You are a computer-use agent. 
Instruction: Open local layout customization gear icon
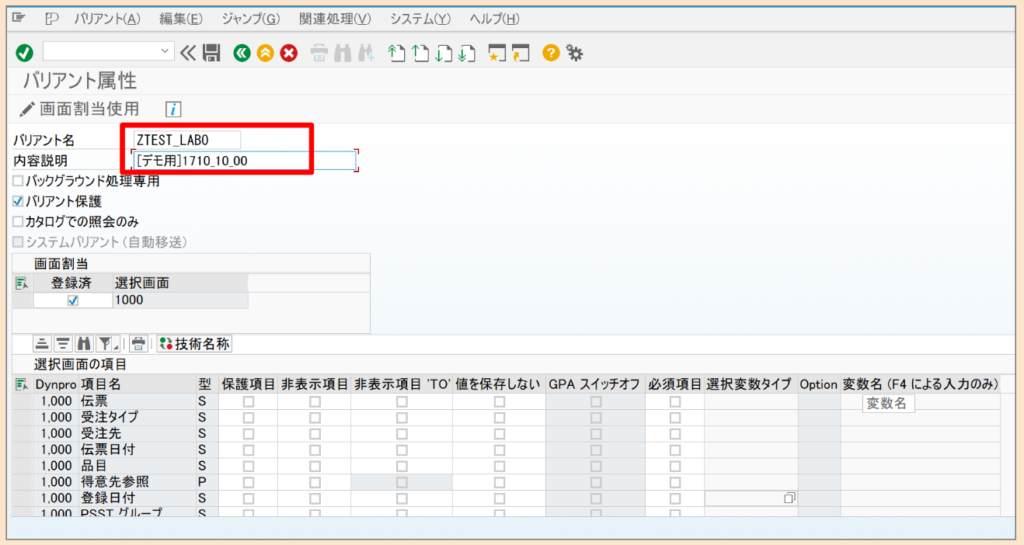pos(575,53)
